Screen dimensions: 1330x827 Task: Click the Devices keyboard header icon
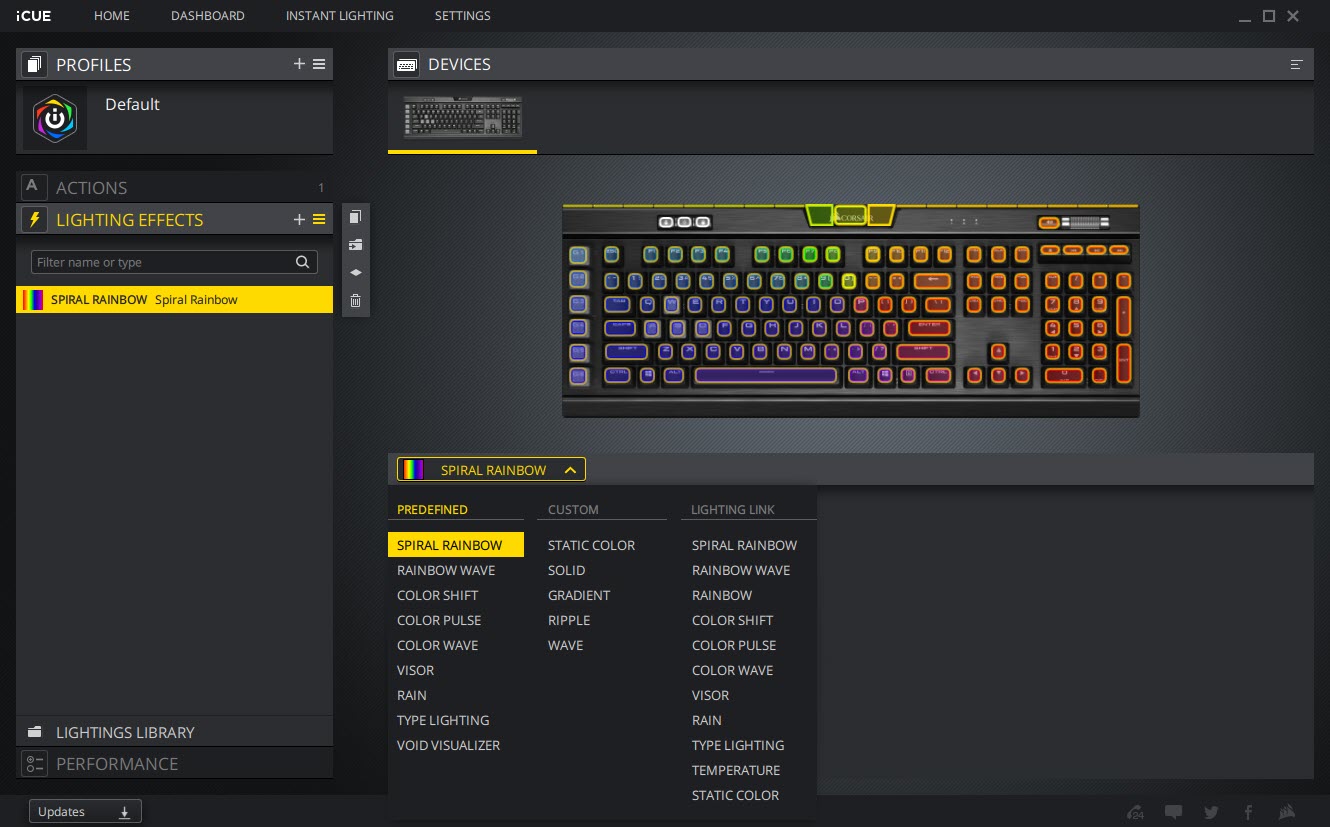point(407,64)
